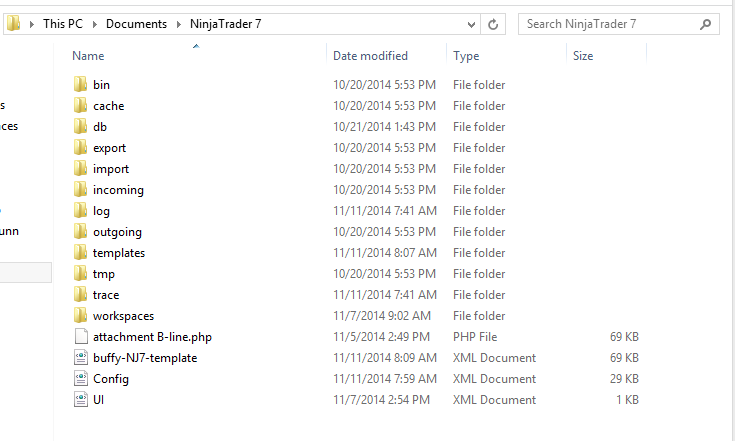Select the UI file name
The width and height of the screenshot is (735, 441).
tap(98, 400)
